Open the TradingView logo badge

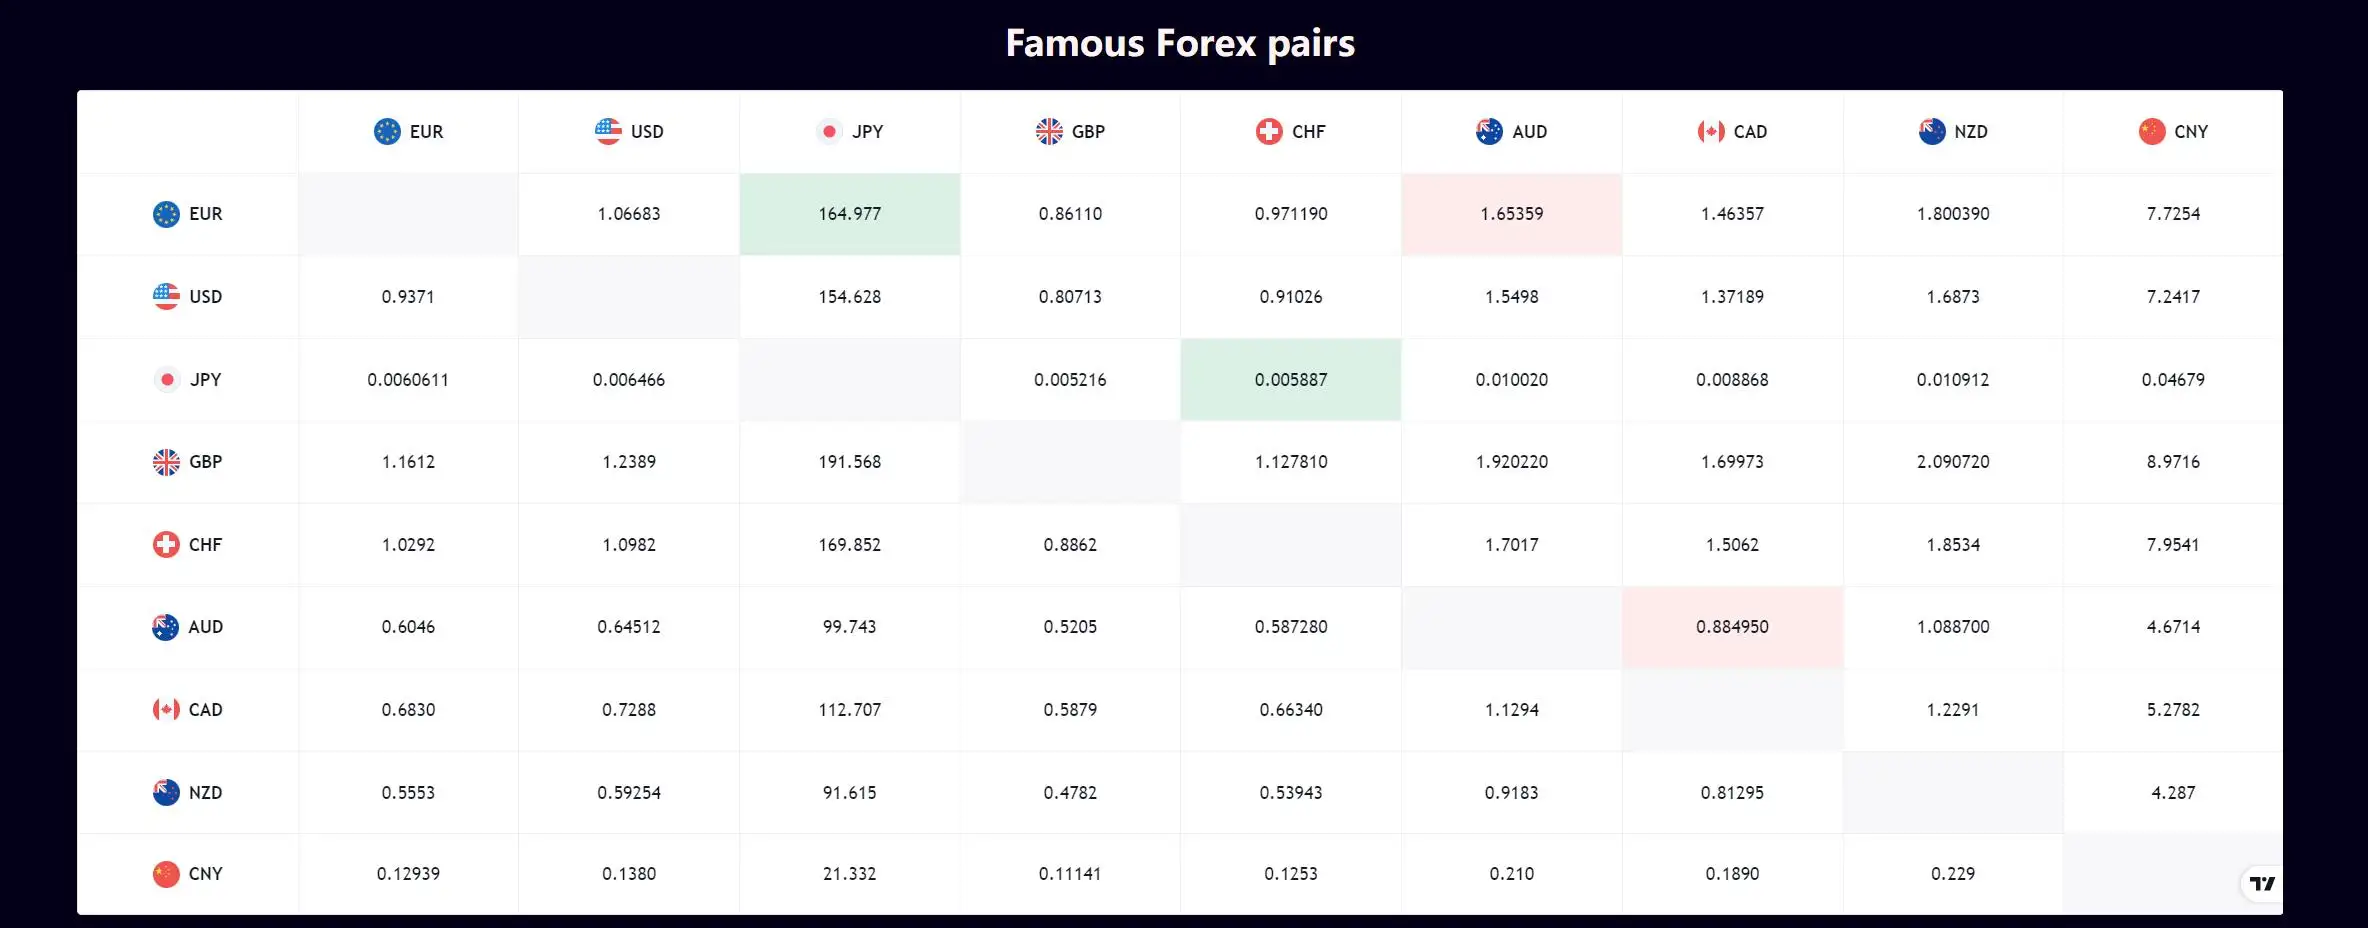pyautogui.click(x=2261, y=883)
